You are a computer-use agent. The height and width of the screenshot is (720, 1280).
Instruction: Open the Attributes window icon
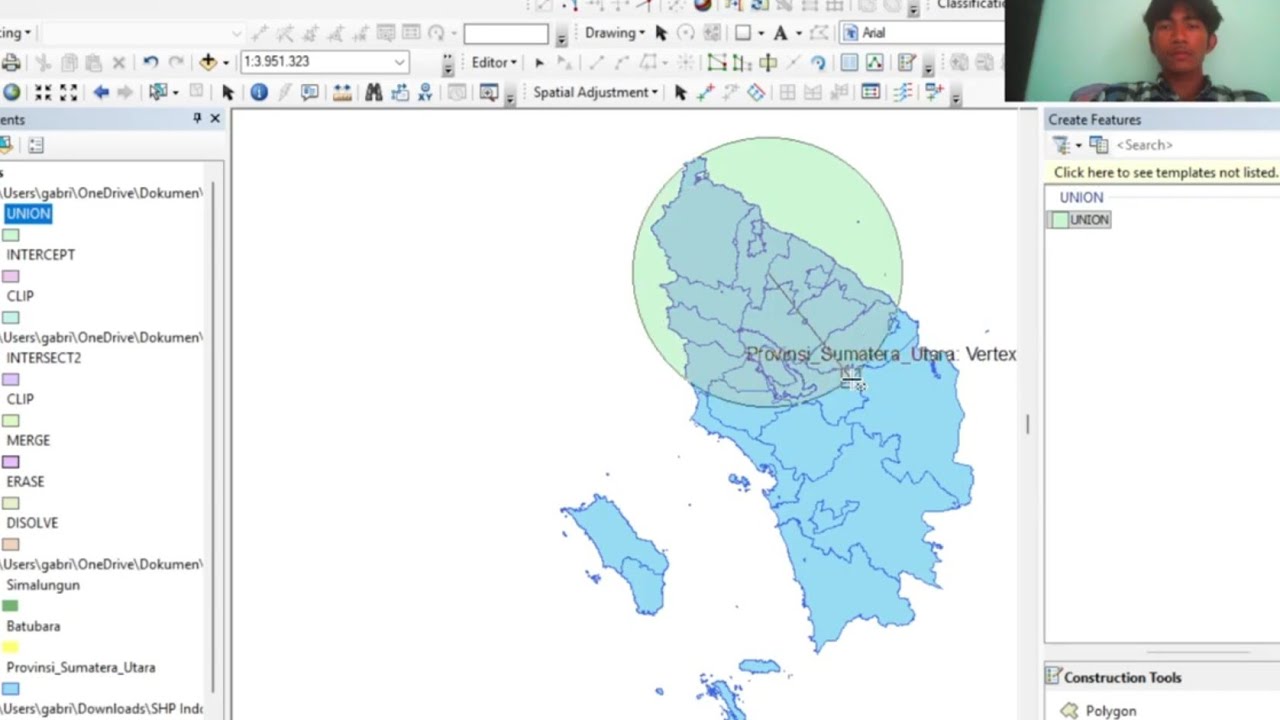[x=849, y=62]
